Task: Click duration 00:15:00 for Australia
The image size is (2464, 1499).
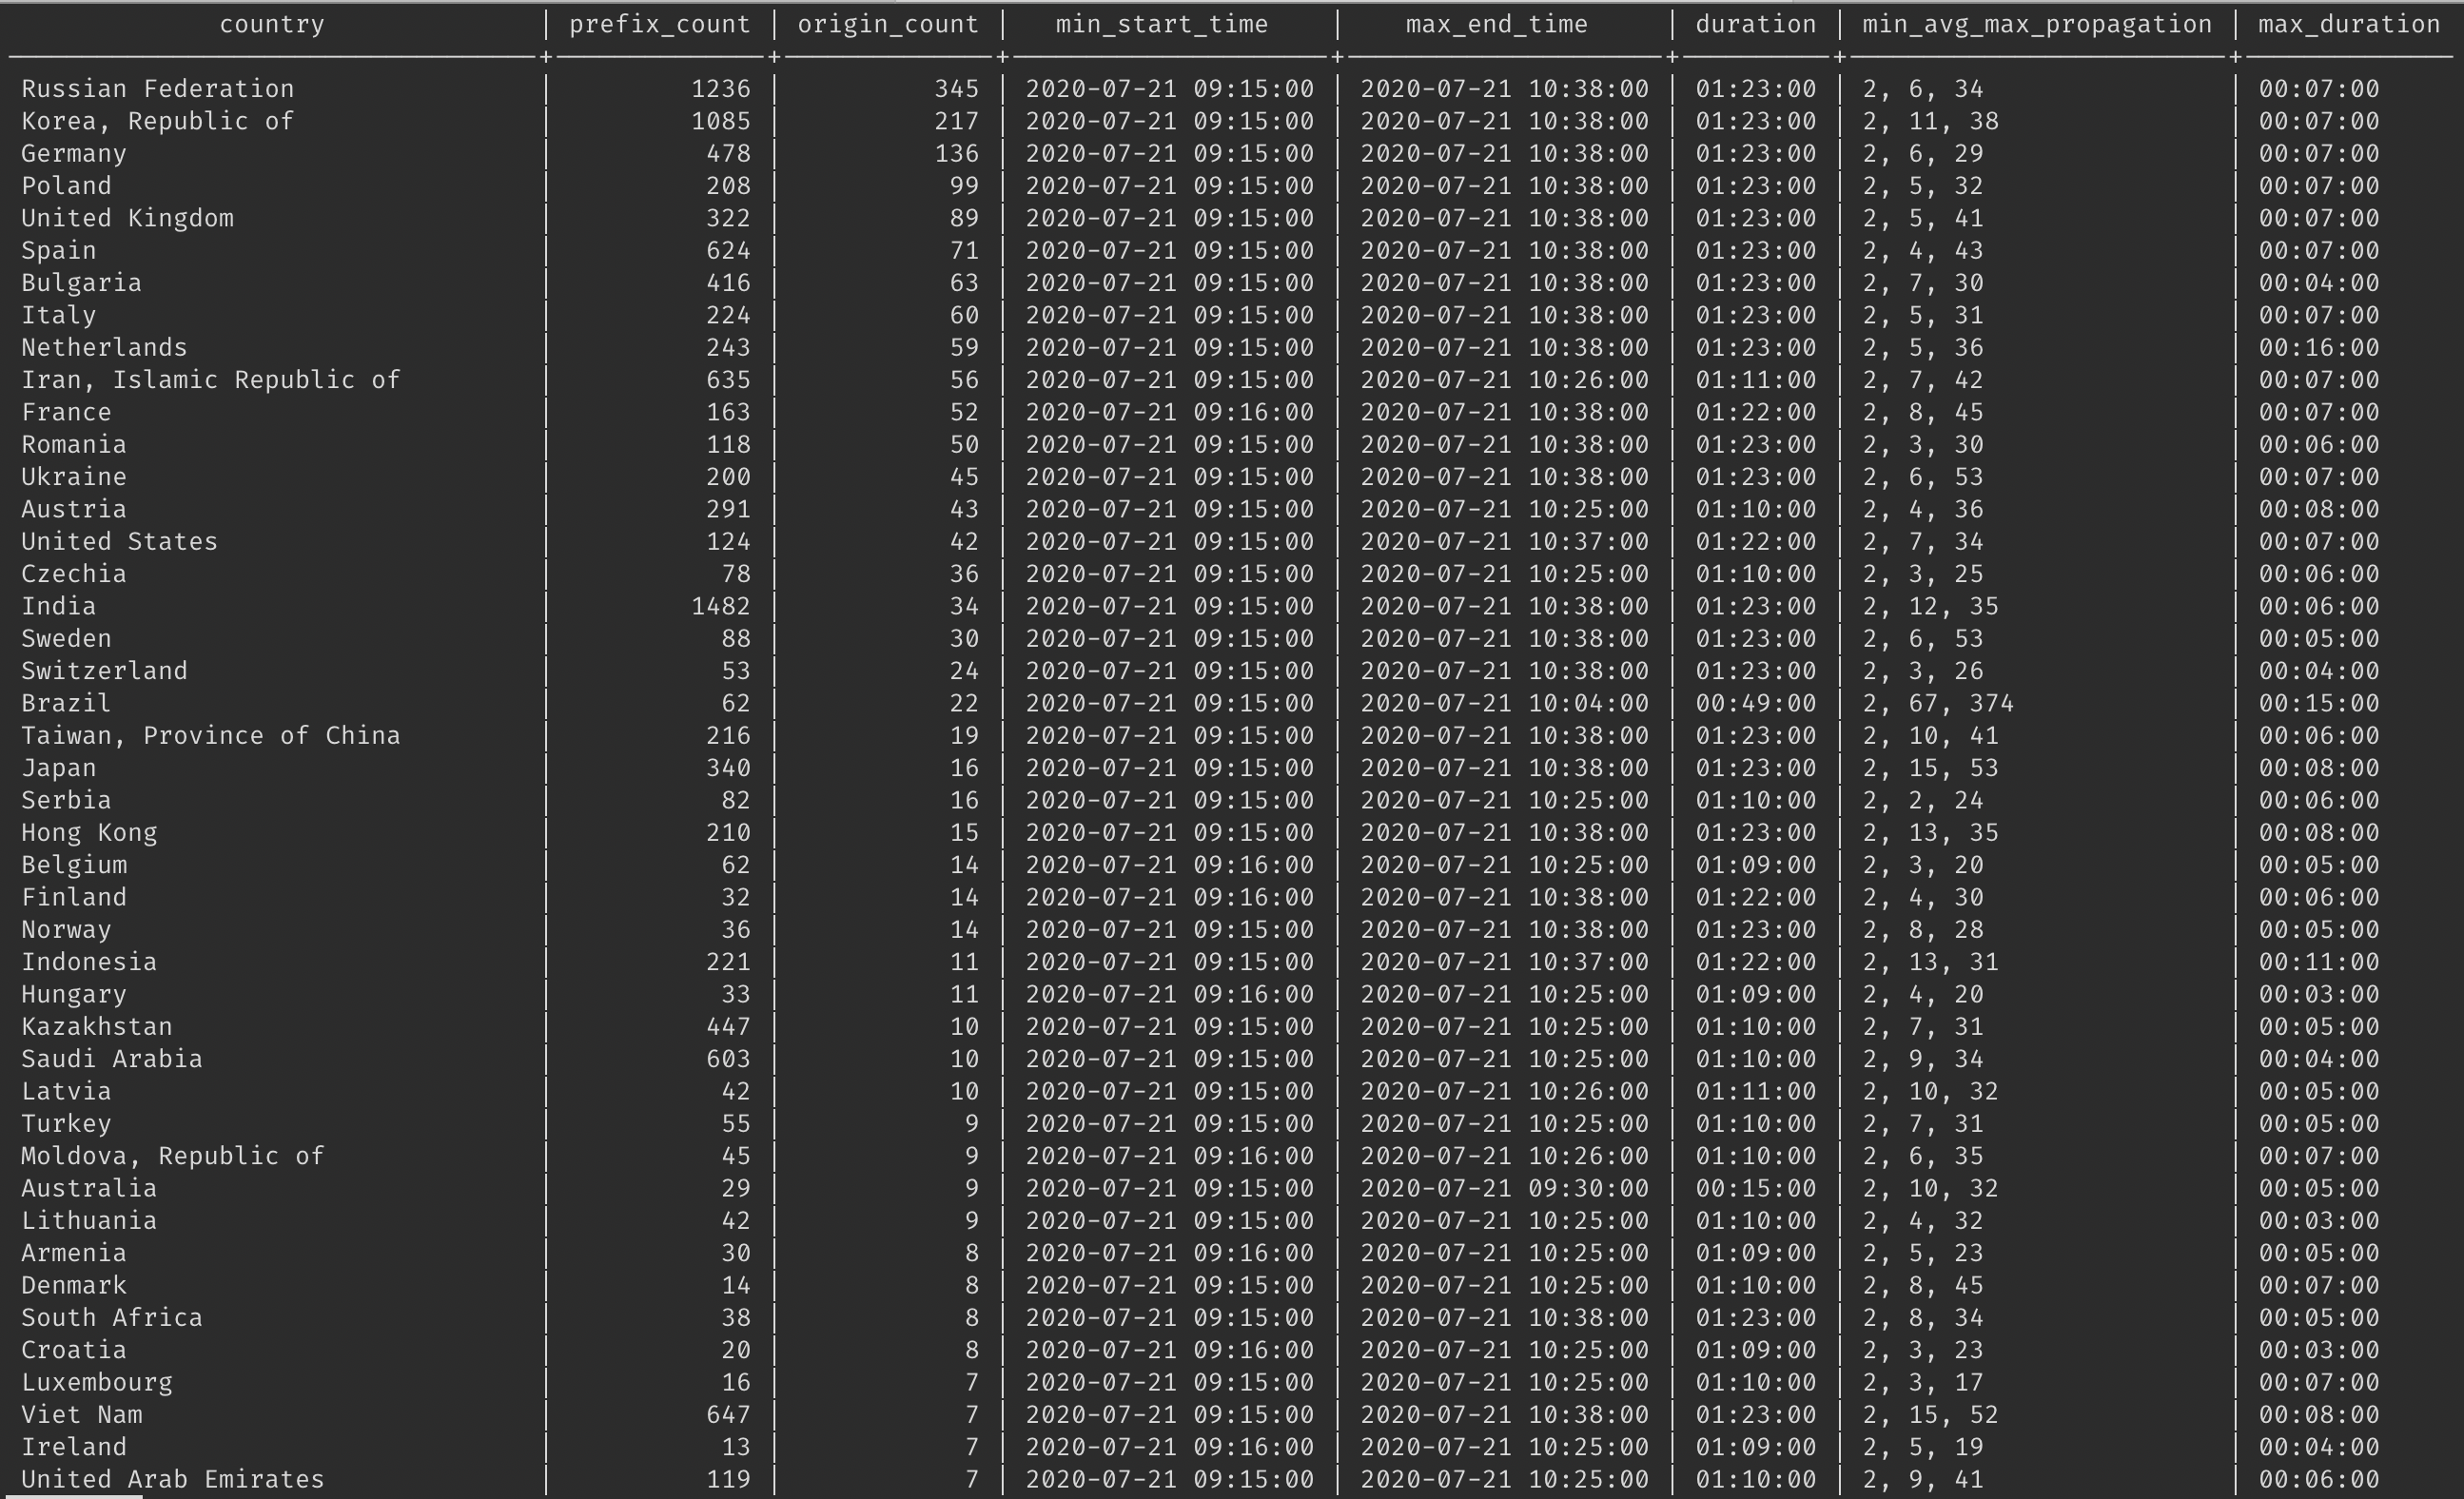Action: 1756,1188
